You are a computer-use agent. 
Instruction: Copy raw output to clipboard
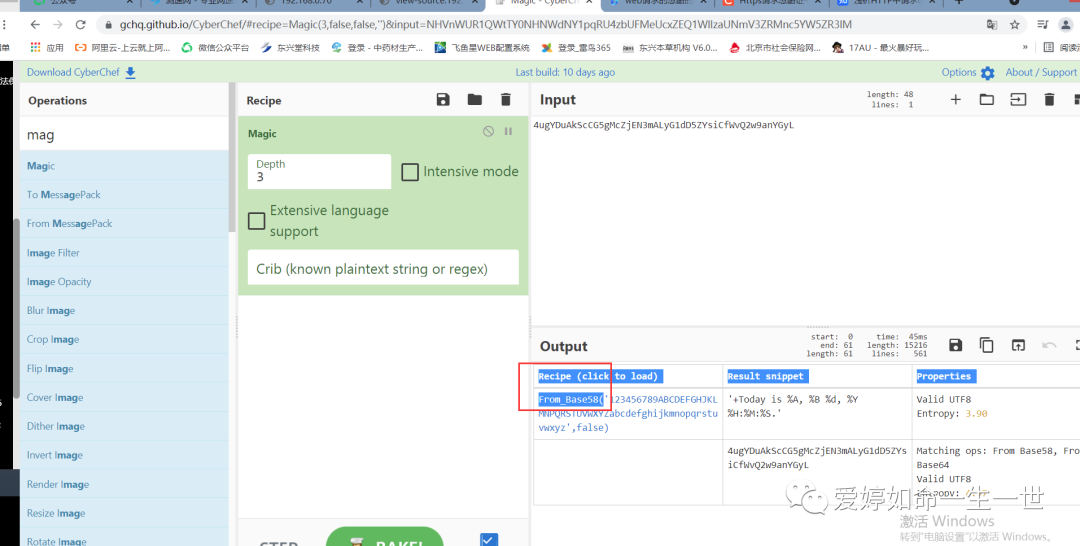[x=987, y=346]
